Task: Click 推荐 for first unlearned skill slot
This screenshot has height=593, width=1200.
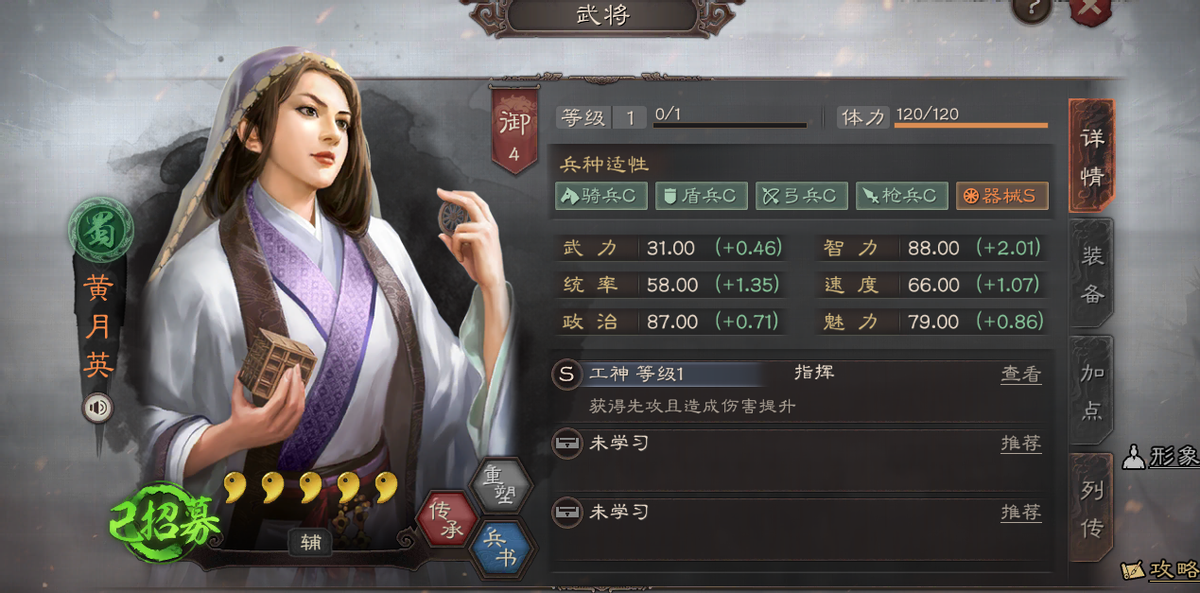Action: click(x=1021, y=443)
